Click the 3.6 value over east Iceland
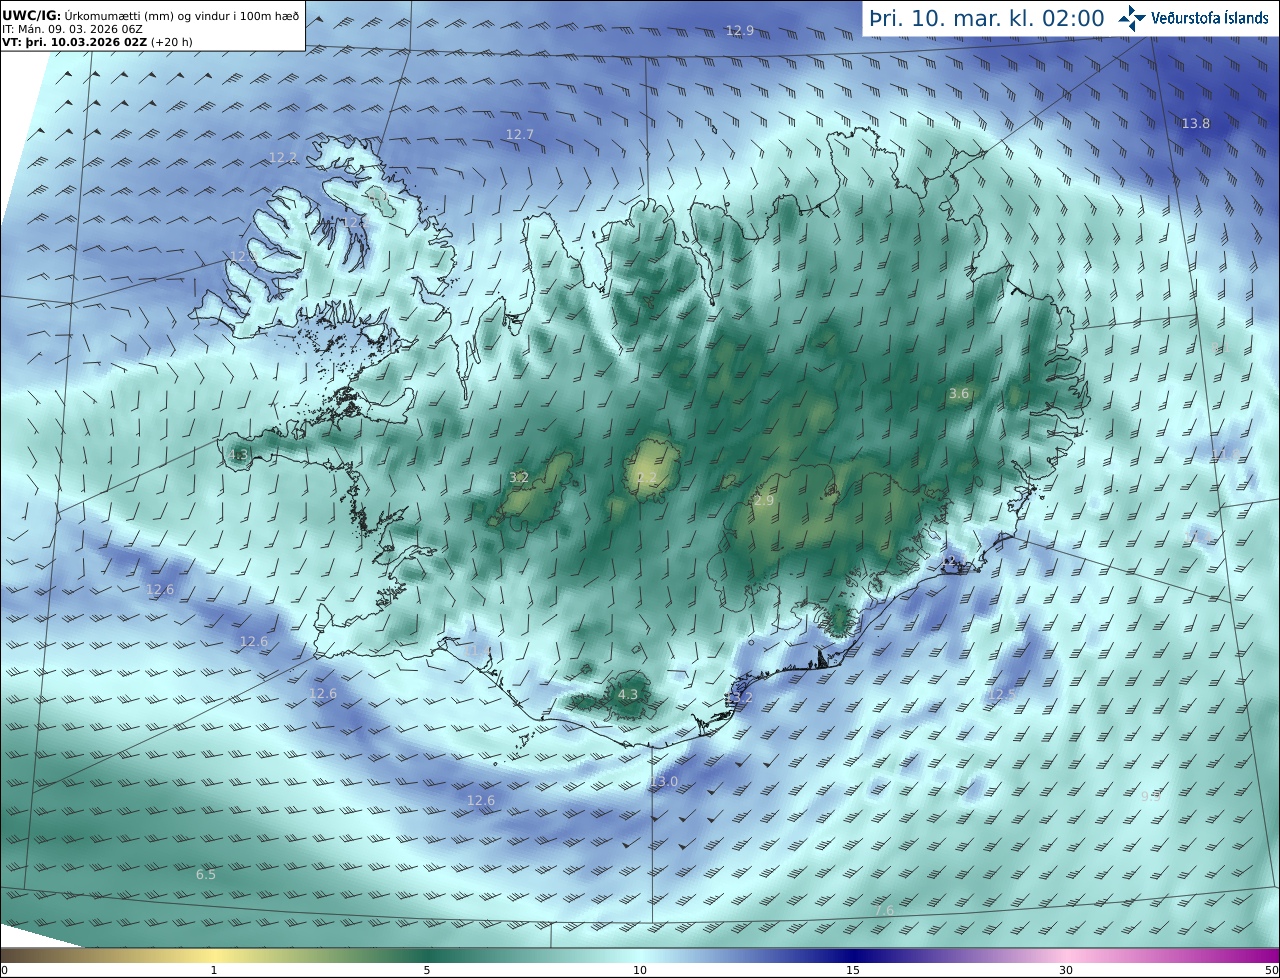The image size is (1280, 978). (959, 394)
